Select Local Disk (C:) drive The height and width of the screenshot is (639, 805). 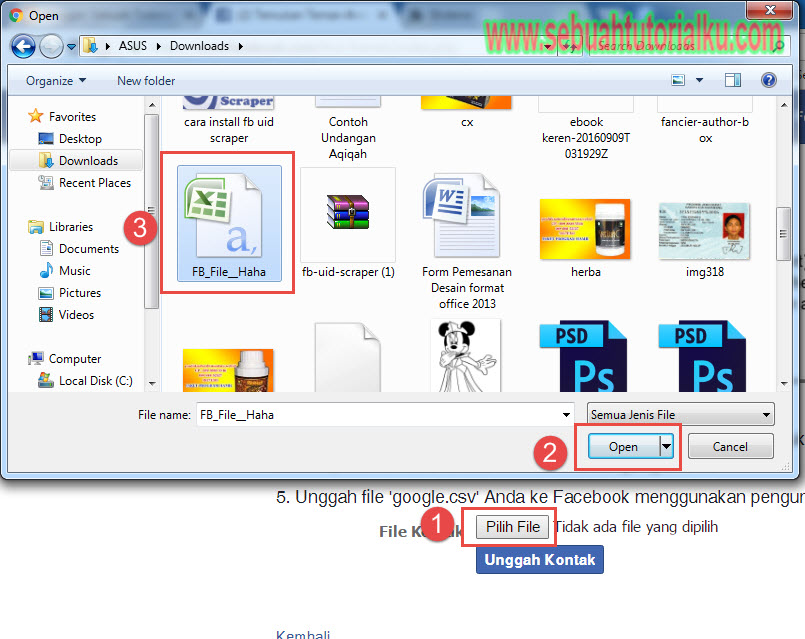[x=85, y=381]
